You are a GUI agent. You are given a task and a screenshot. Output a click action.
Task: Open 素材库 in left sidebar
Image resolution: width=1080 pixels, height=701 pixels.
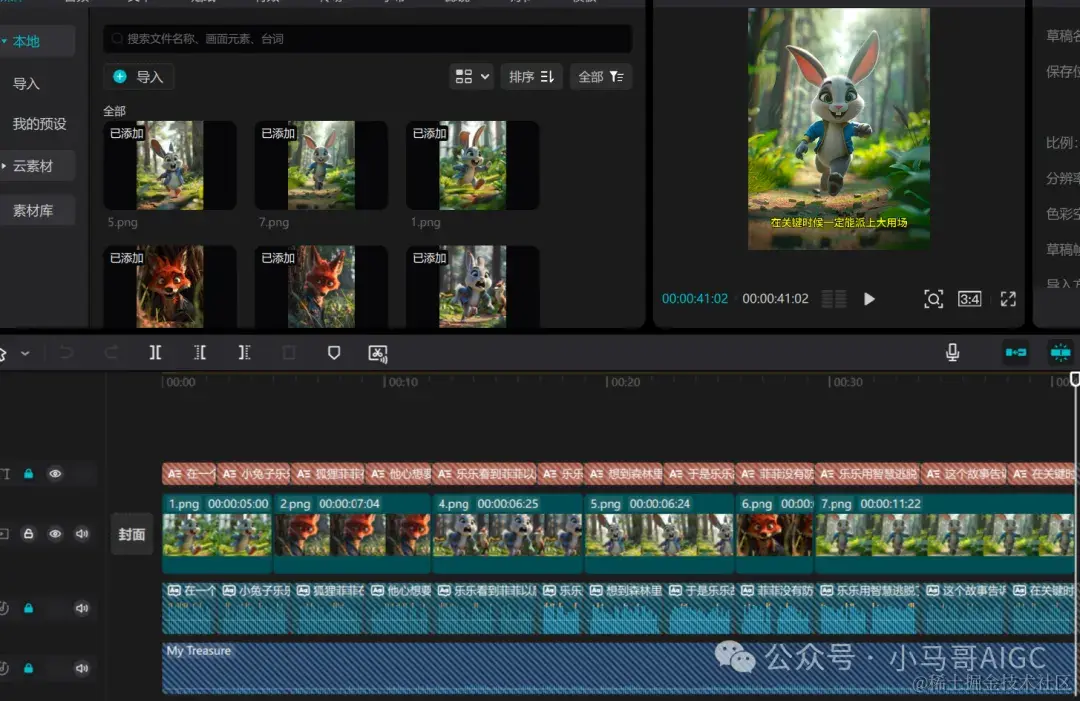tap(32, 211)
